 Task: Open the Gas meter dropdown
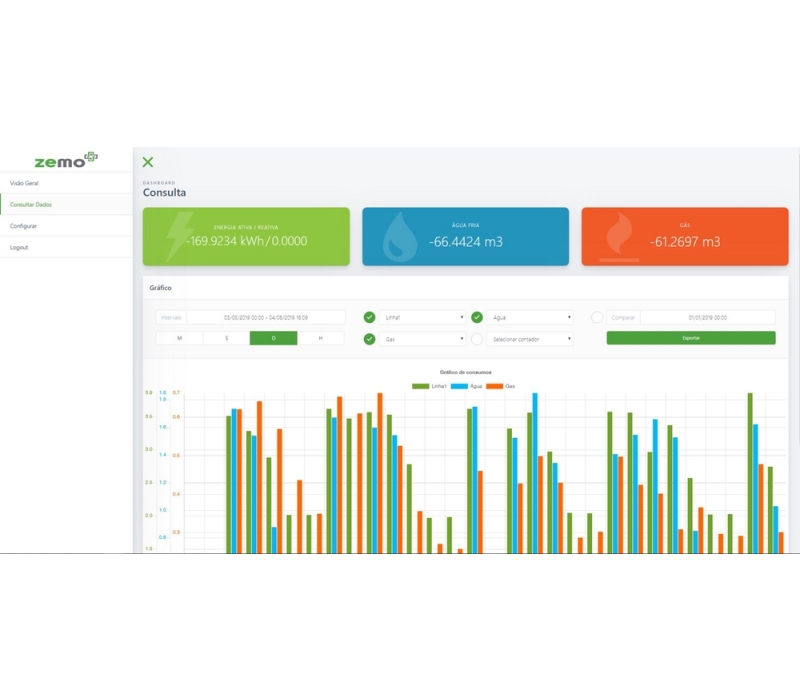tap(423, 339)
